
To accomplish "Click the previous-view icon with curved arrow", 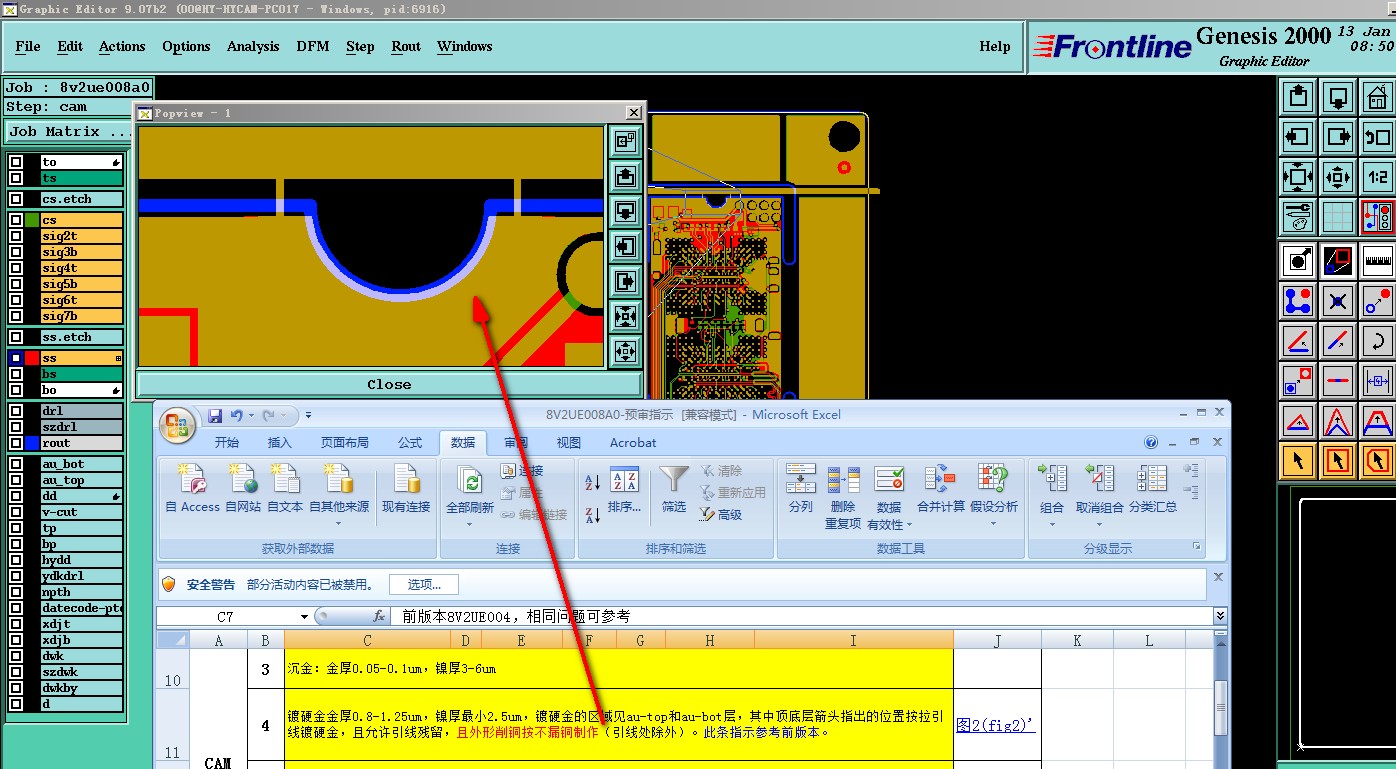I will tap(1378, 137).
